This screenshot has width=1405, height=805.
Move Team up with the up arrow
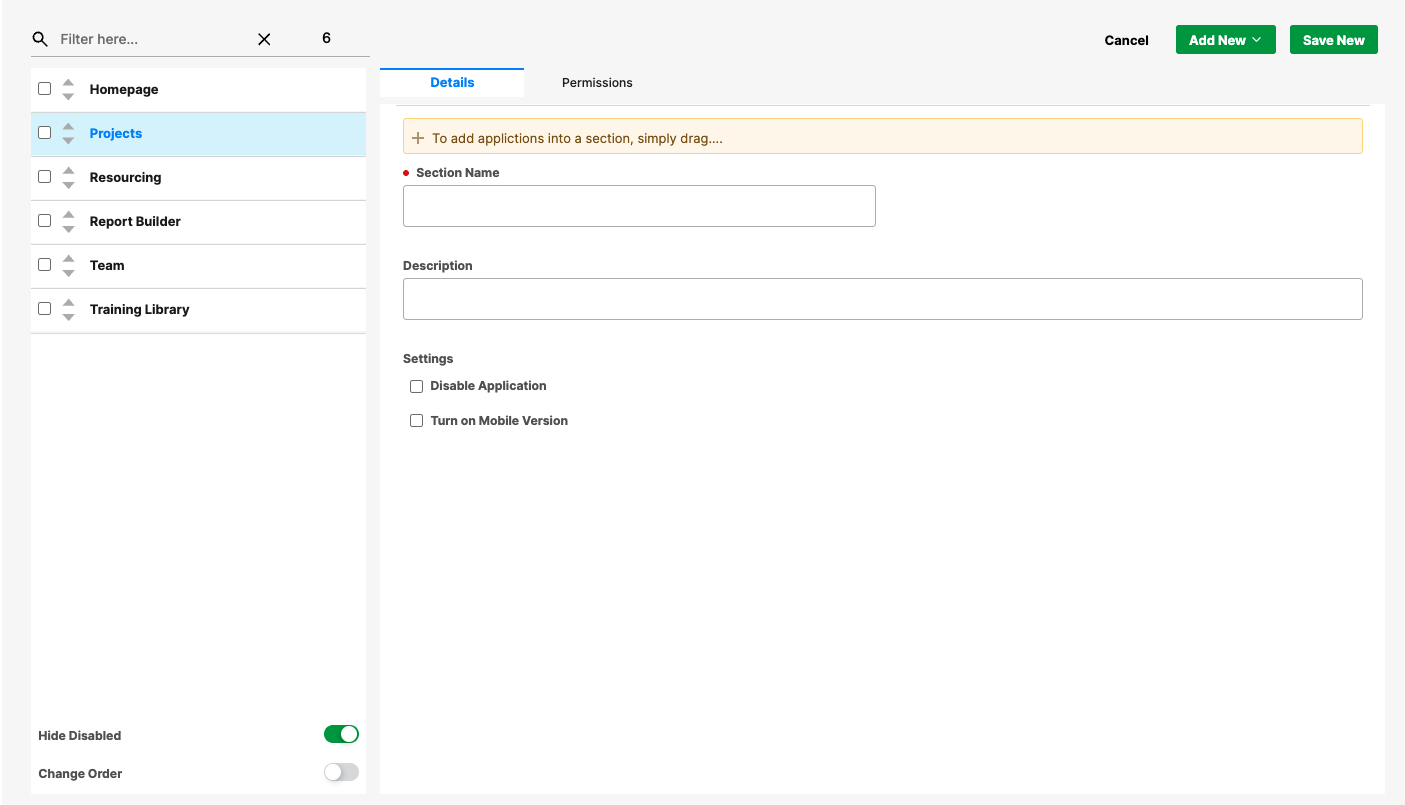coord(68,259)
